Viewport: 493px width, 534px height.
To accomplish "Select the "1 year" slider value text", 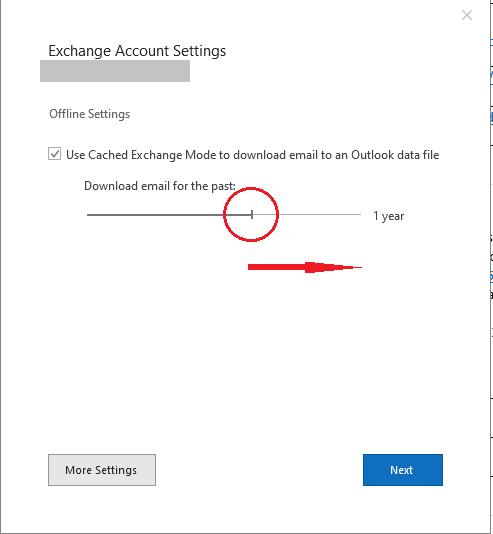I will click(x=388, y=216).
